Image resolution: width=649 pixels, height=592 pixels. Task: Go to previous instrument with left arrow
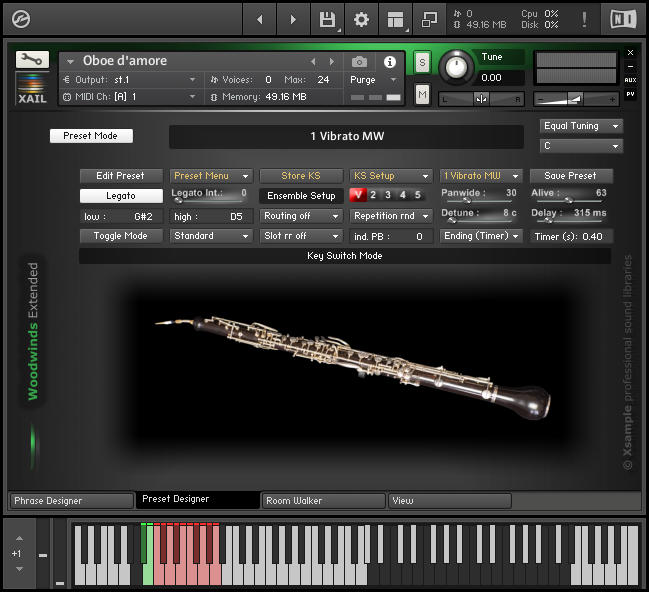pos(260,19)
